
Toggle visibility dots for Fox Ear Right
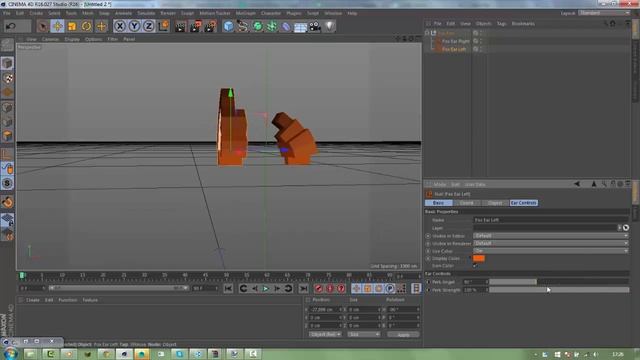coord(481,41)
